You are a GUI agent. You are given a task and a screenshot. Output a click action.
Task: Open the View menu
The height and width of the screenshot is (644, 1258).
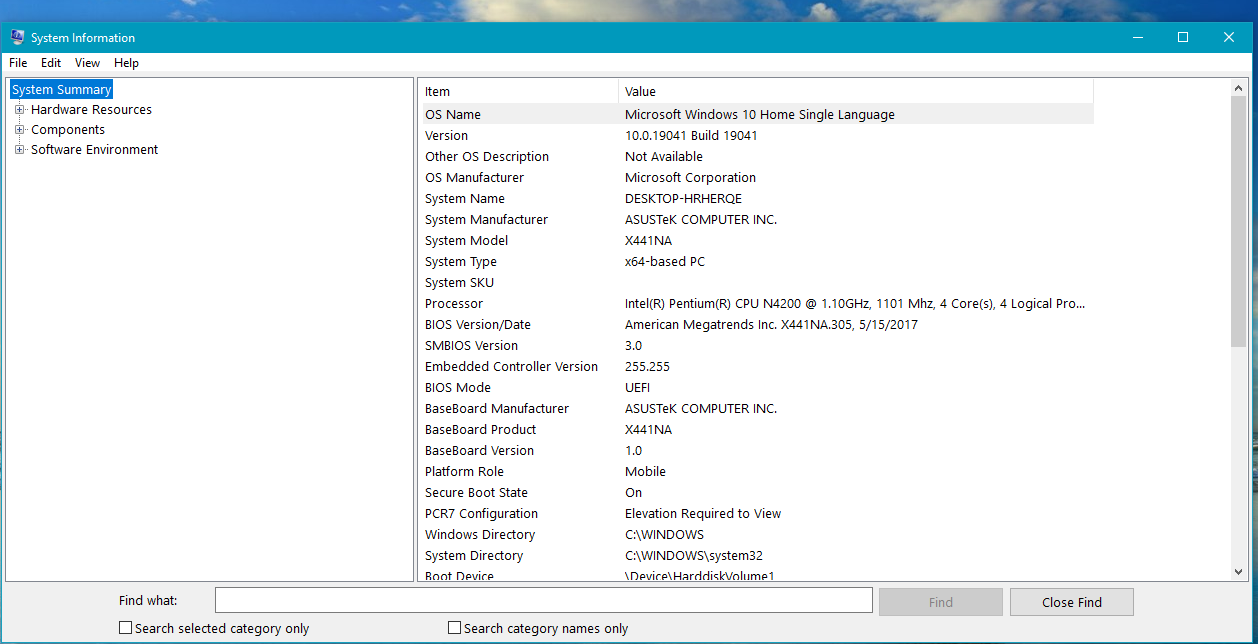coord(88,63)
